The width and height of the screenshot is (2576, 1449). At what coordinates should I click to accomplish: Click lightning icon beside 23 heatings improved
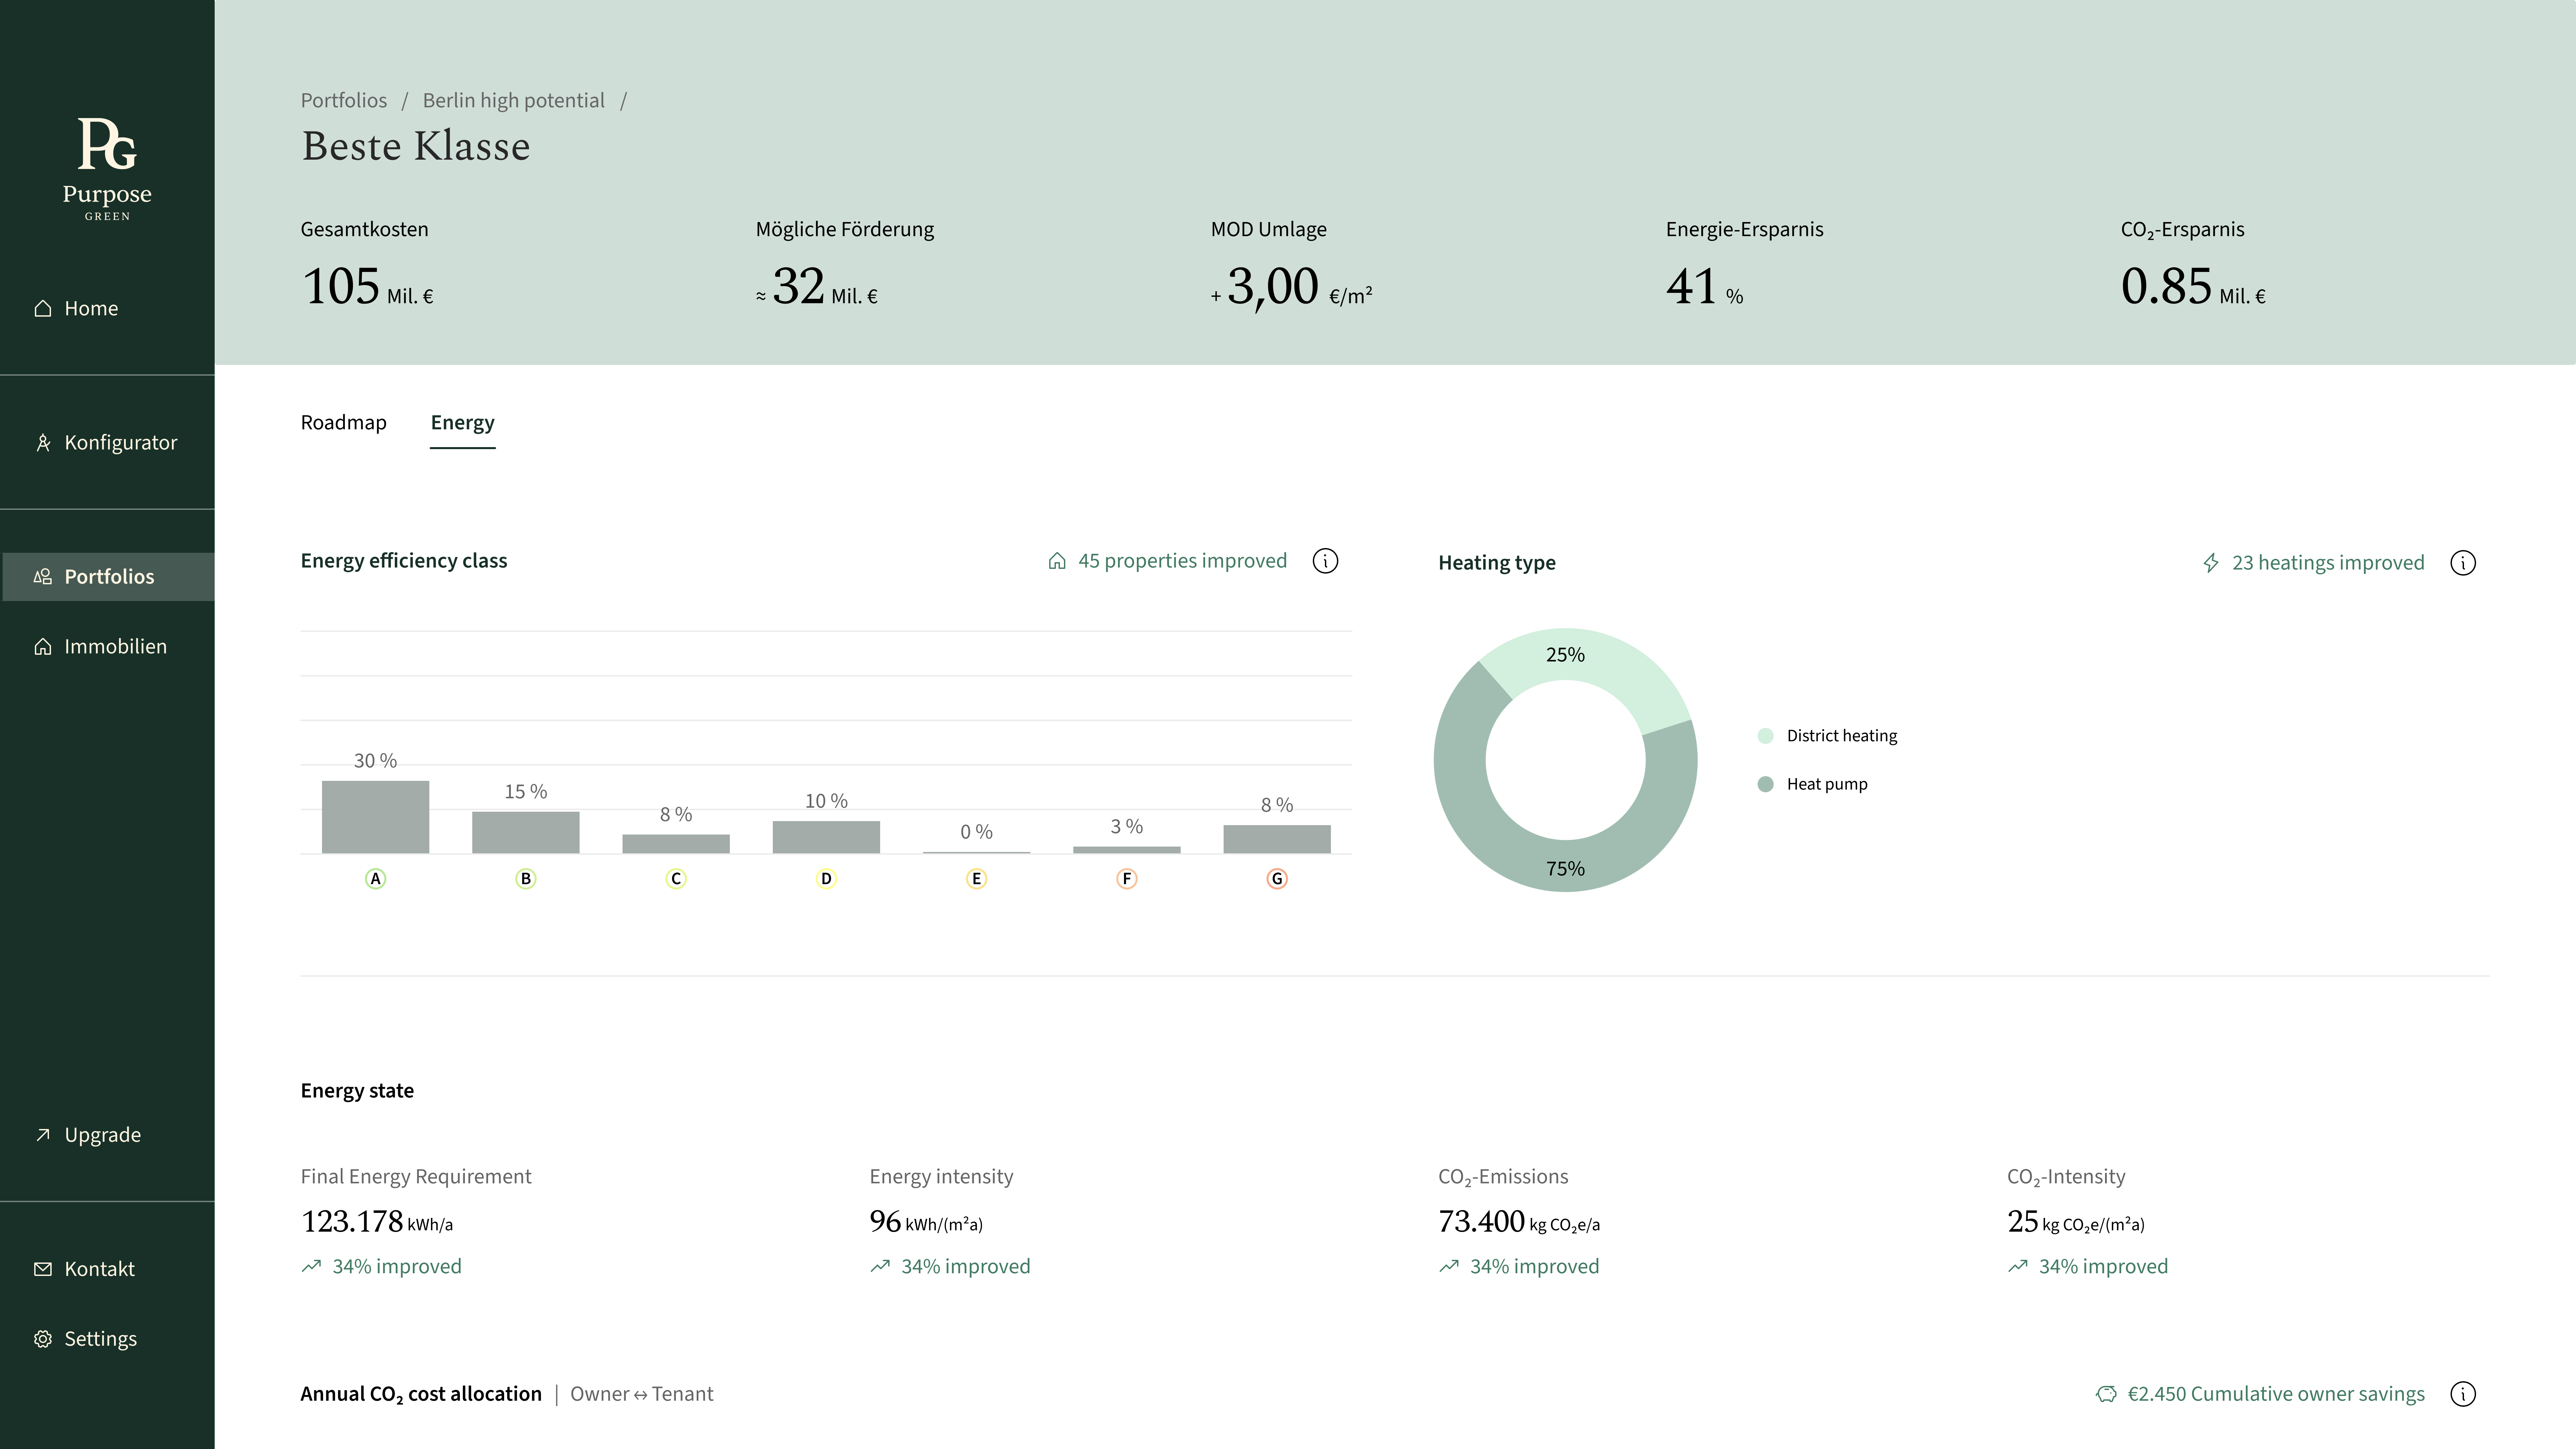point(2211,563)
